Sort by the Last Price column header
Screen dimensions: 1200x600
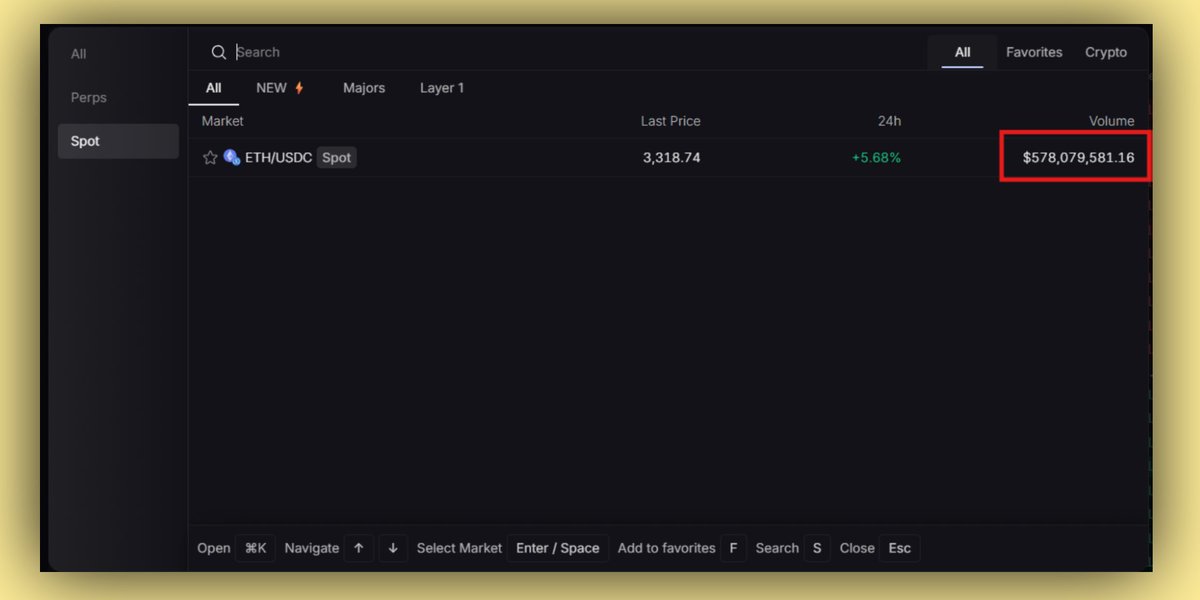pyautogui.click(x=671, y=121)
